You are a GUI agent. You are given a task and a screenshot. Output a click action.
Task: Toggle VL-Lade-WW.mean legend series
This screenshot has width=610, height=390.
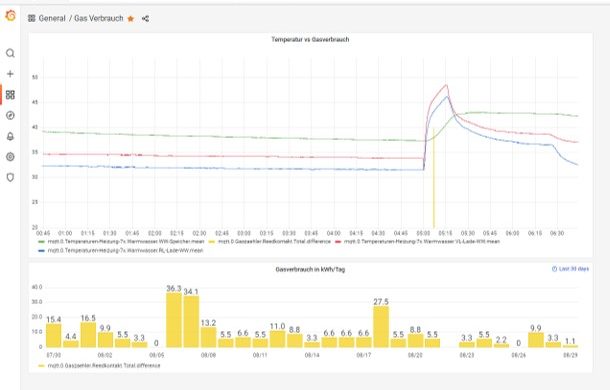pyautogui.click(x=422, y=242)
